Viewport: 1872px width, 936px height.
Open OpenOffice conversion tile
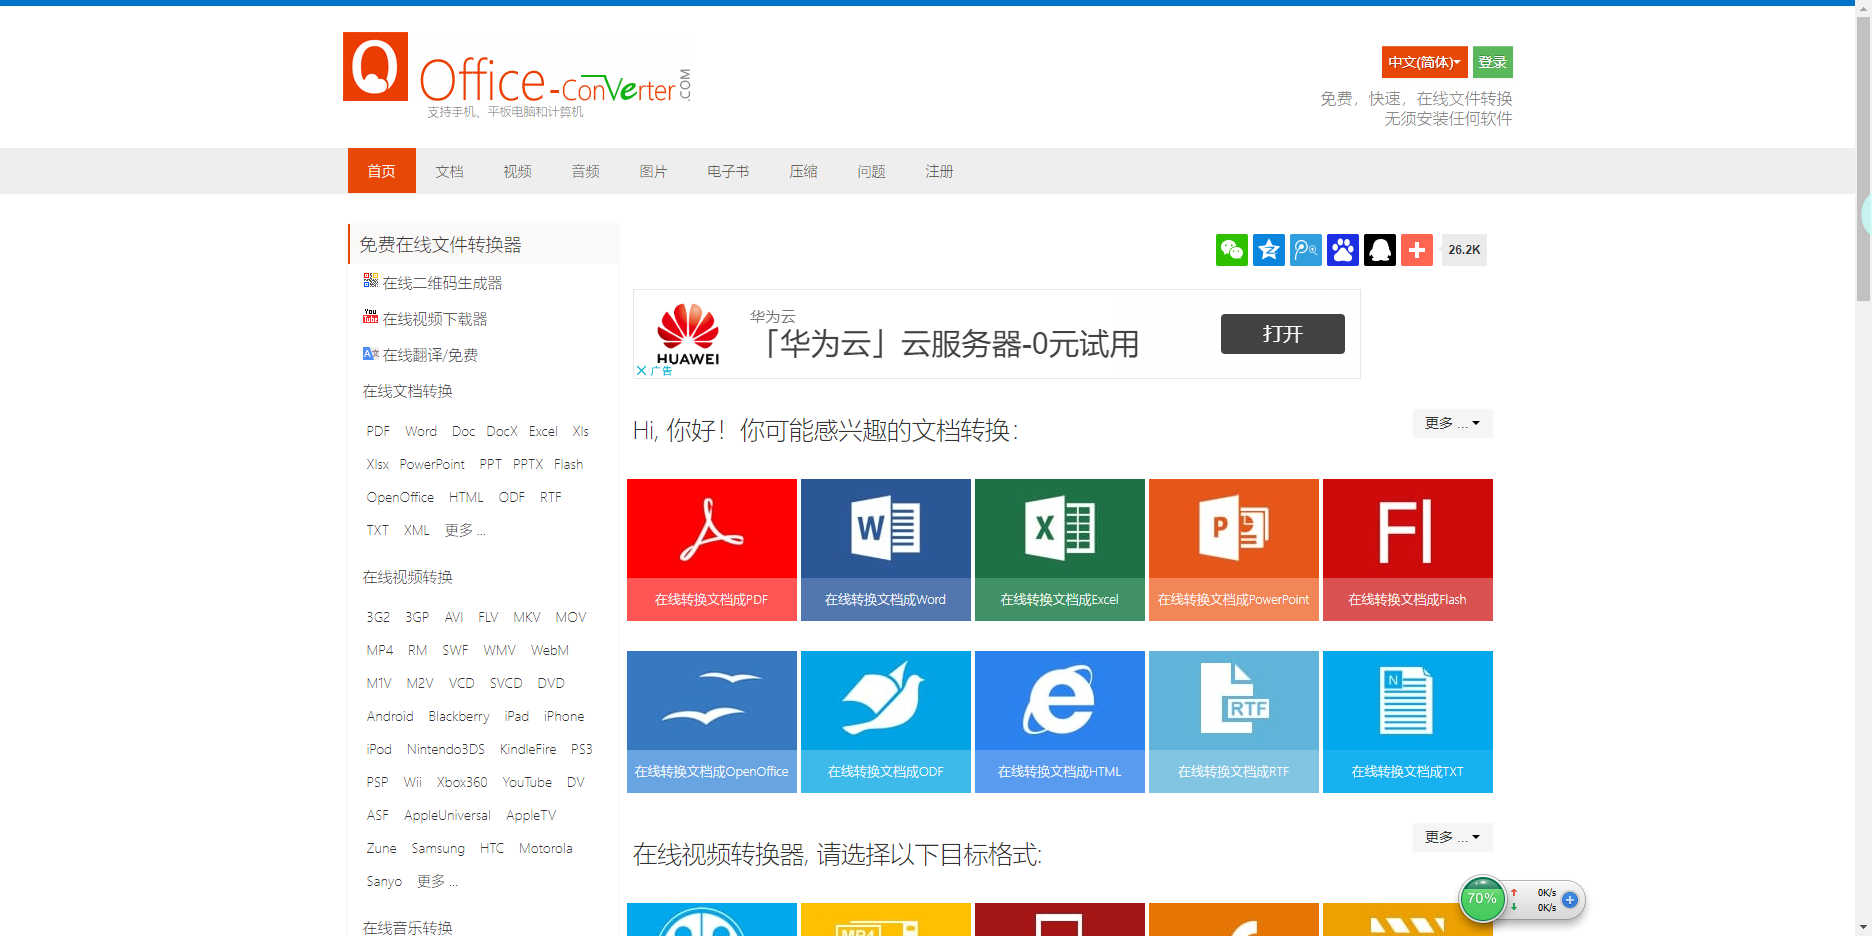click(712, 722)
